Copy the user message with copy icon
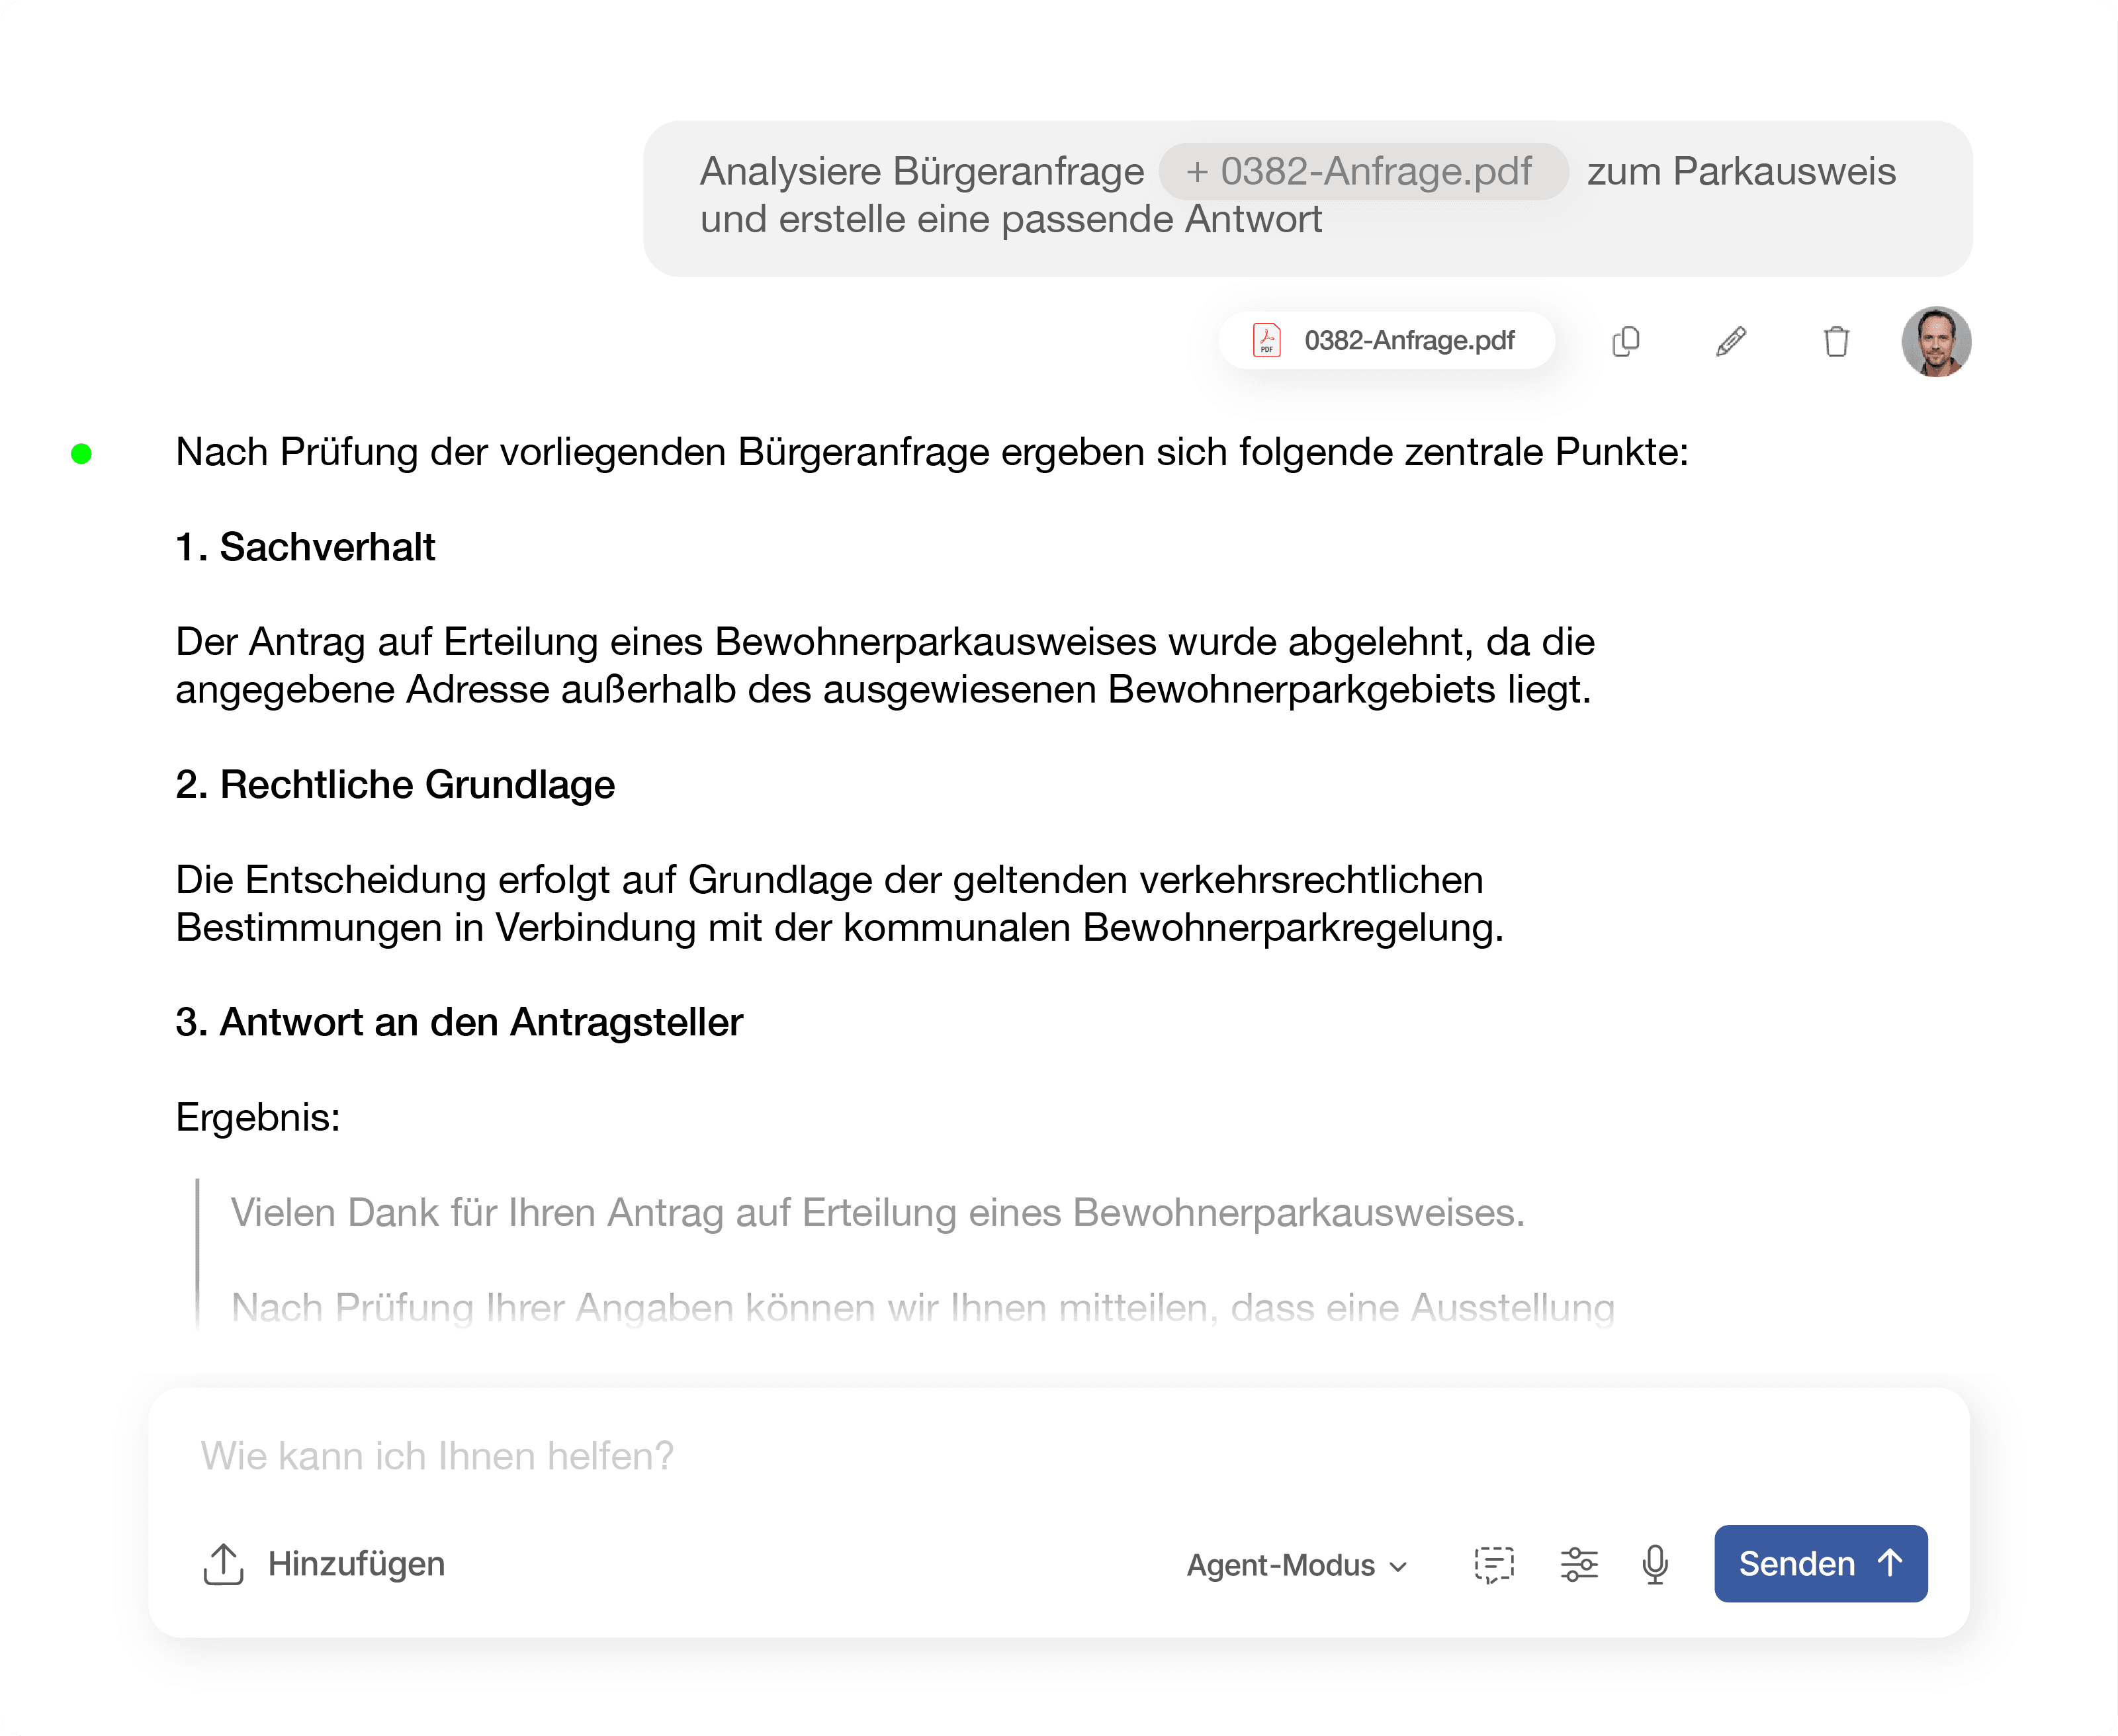 1626,341
